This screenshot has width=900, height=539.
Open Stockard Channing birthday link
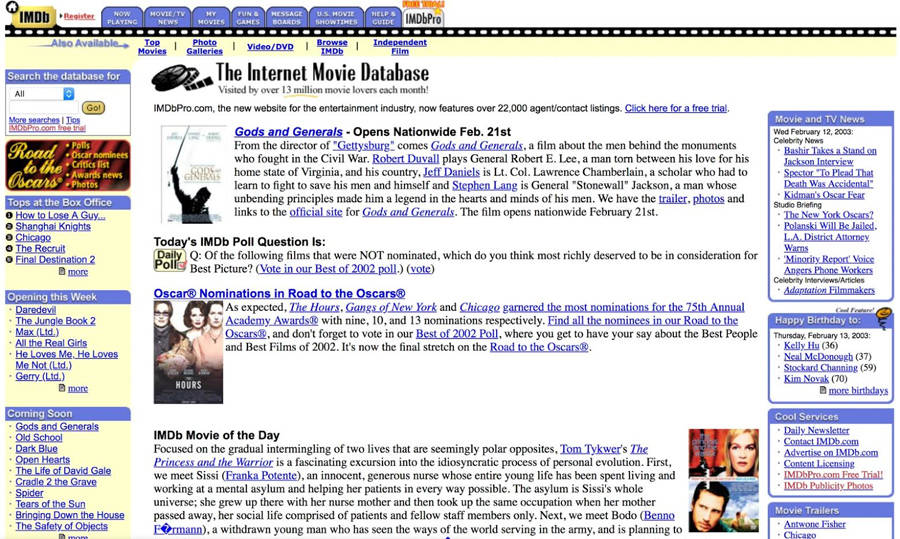coord(821,367)
